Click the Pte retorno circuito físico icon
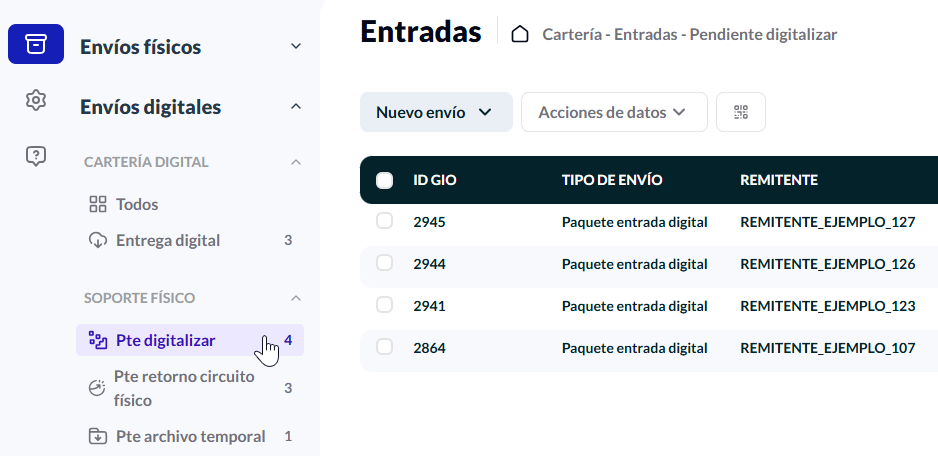This screenshot has height=456, width=938. pos(96,388)
